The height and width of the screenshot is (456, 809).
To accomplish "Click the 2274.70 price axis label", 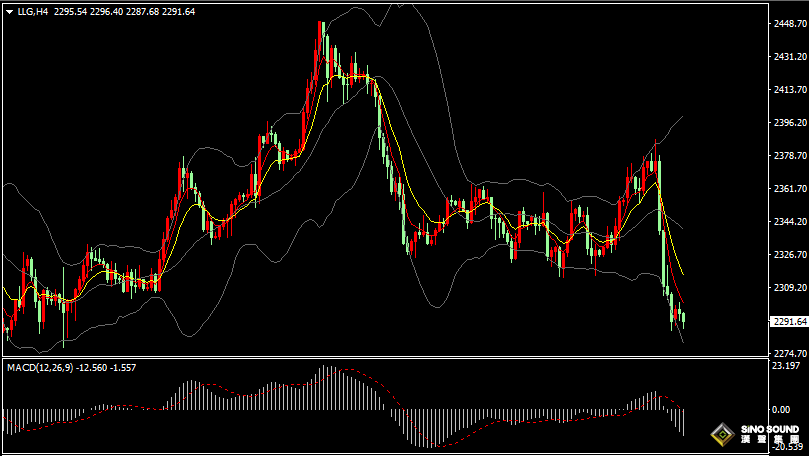I will coord(789,353).
